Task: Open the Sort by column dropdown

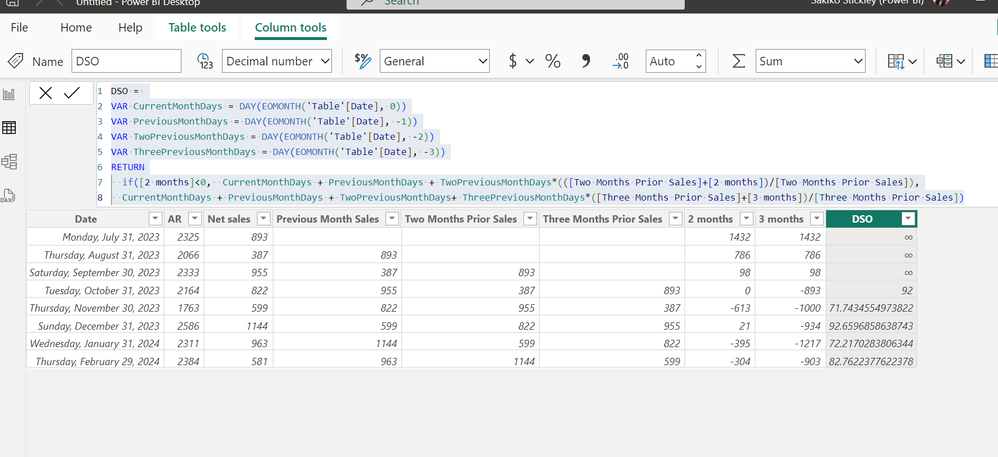Action: pos(902,61)
